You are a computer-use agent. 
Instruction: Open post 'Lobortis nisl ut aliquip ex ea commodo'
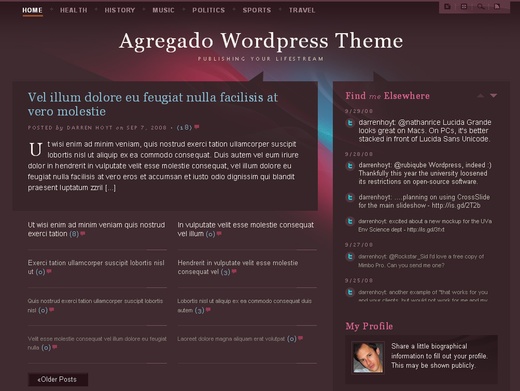[x=244, y=305]
